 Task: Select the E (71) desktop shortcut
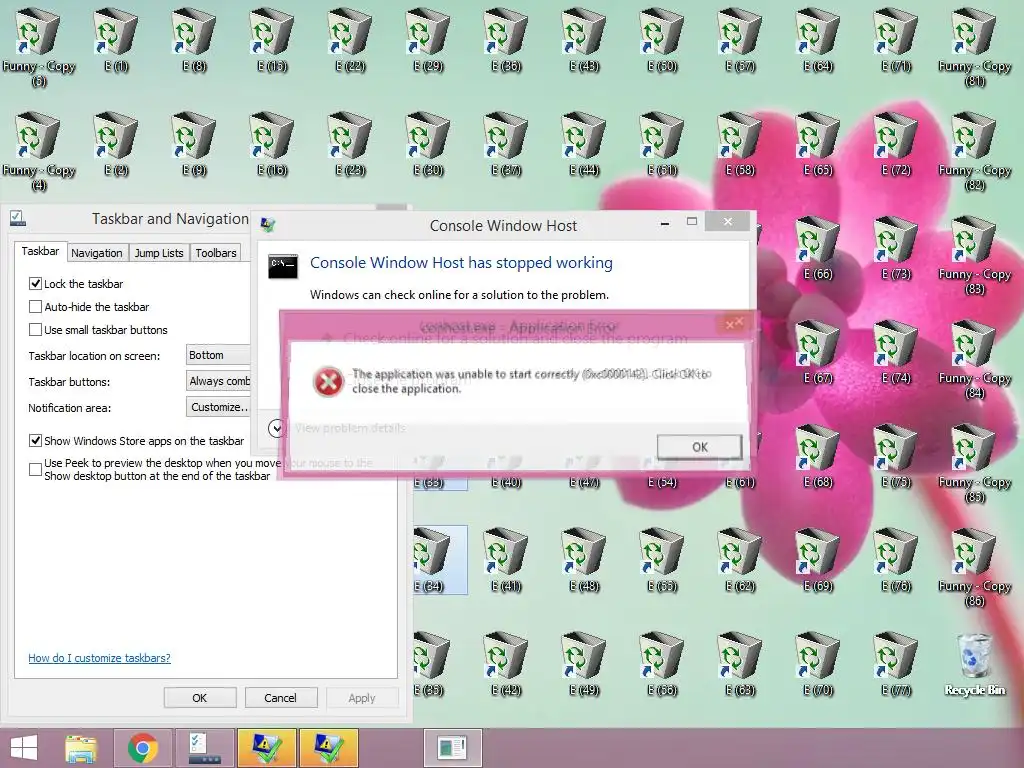[x=896, y=39]
